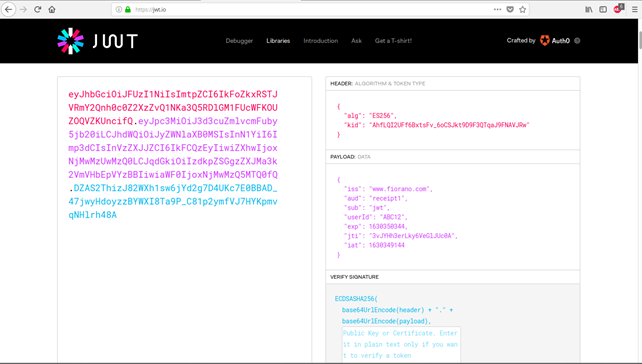Click the colorful JWT logo

click(97, 41)
